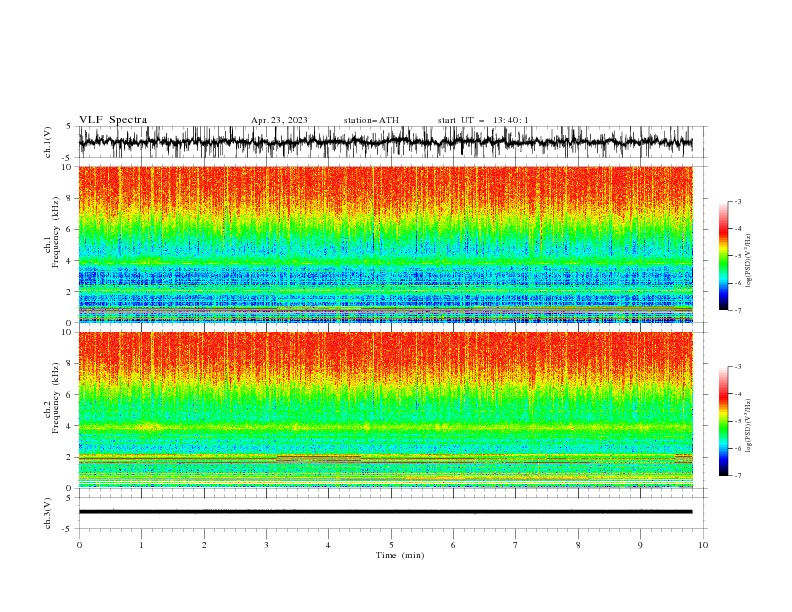Click the '2' kHz tick on ch.2 frequency axis
792x612 pixels.
click(71, 457)
